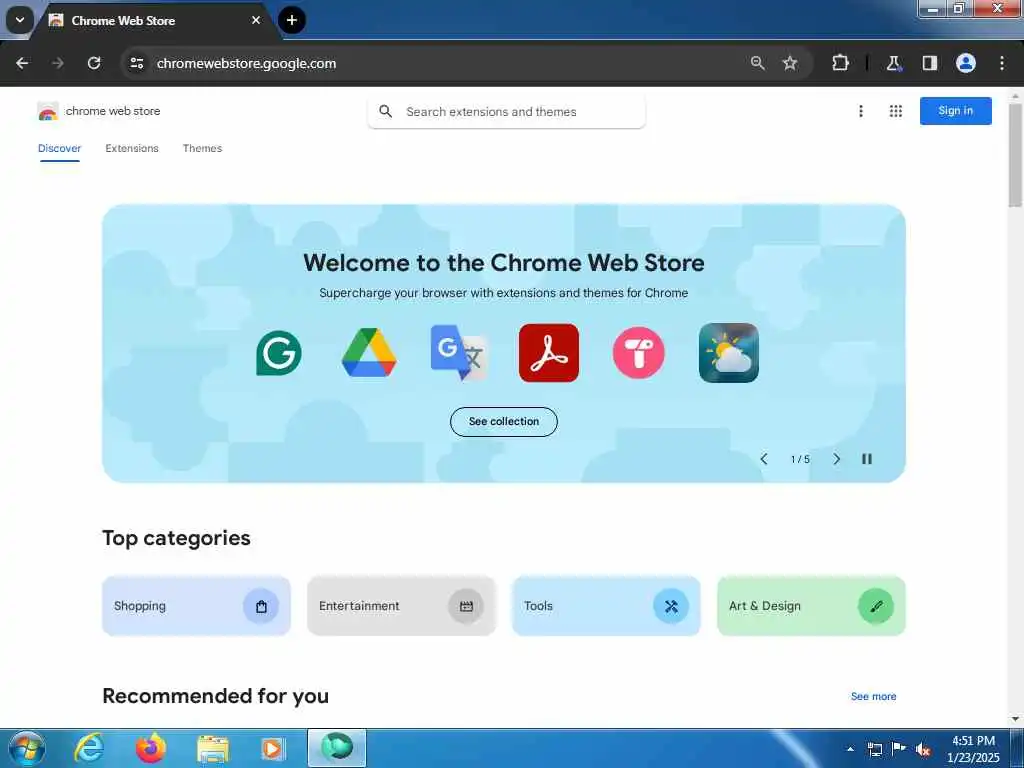Click the muted volume tray icon

[x=923, y=750]
